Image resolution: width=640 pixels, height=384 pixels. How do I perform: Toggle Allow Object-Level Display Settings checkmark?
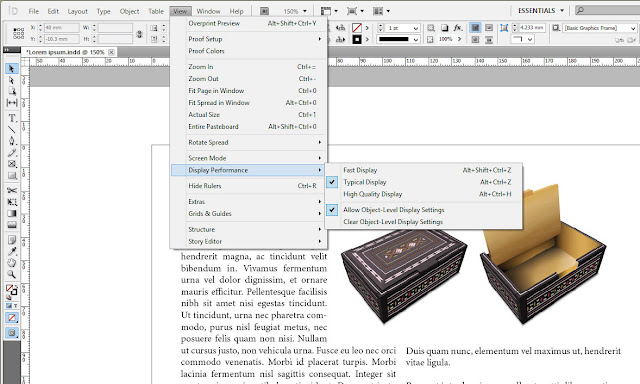tap(332, 210)
